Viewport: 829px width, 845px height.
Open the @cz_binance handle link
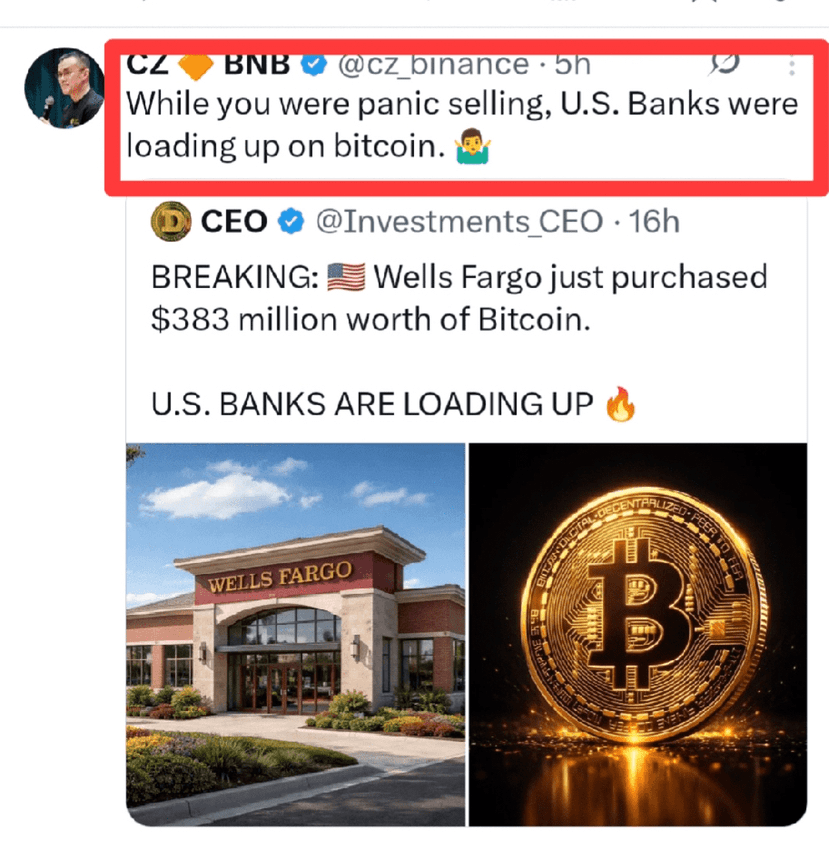(433, 65)
